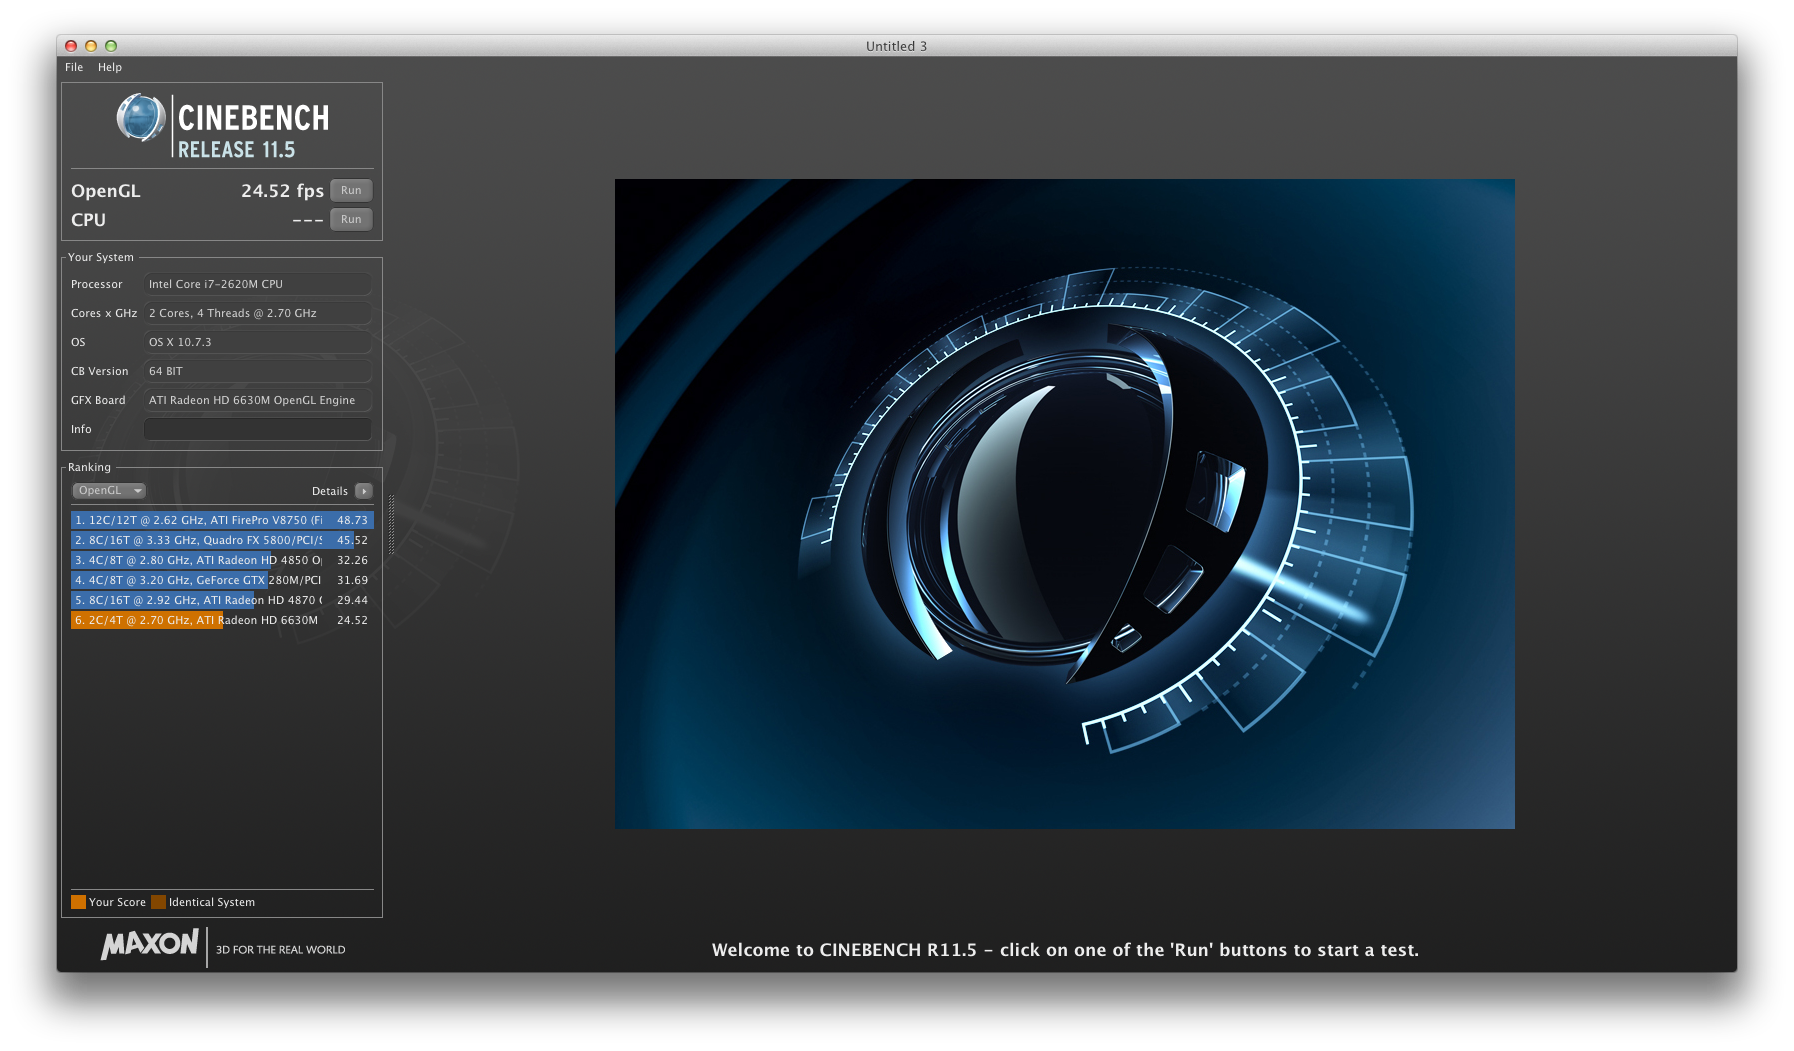Viewport: 1794px width, 1051px height.
Task: Click the OS X 10.7.3 field
Action: tap(258, 342)
